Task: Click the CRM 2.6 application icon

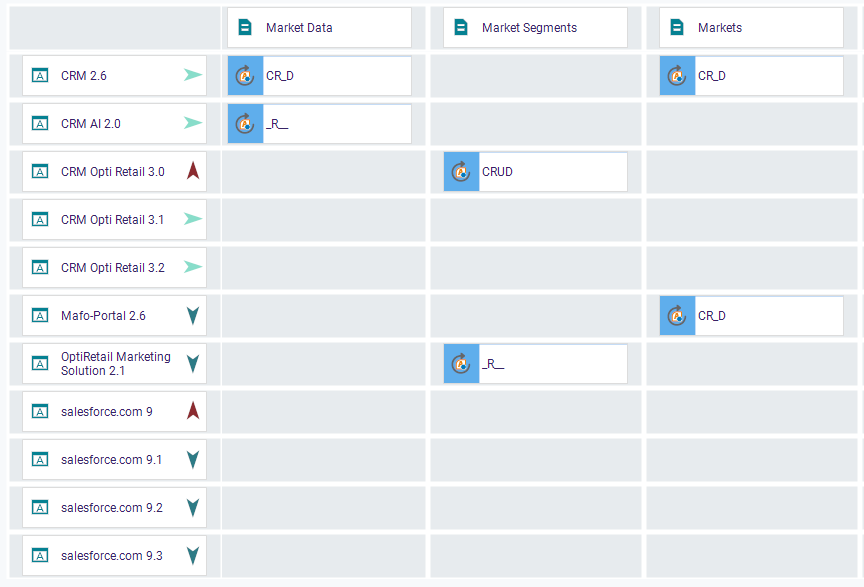Action: click(40, 76)
